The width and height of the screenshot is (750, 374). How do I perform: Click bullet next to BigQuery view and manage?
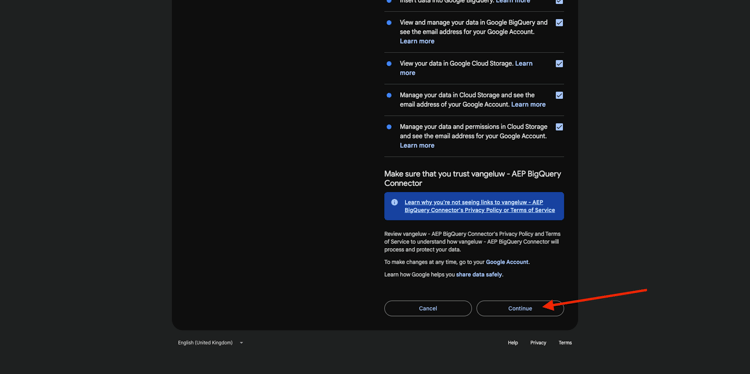(389, 22)
